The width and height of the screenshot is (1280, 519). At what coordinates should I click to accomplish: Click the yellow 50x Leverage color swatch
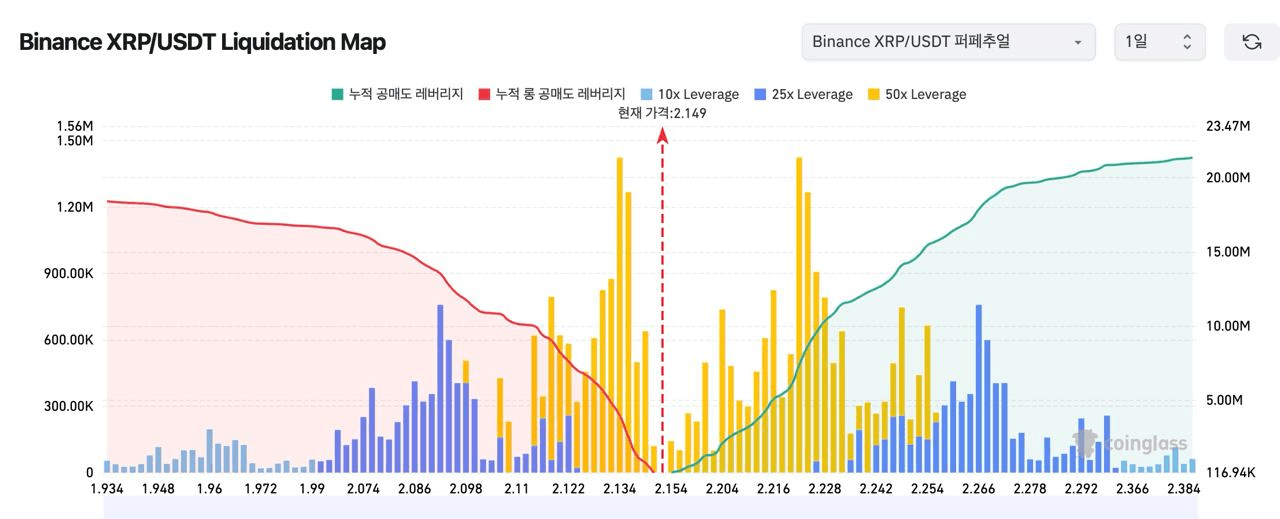point(874,94)
